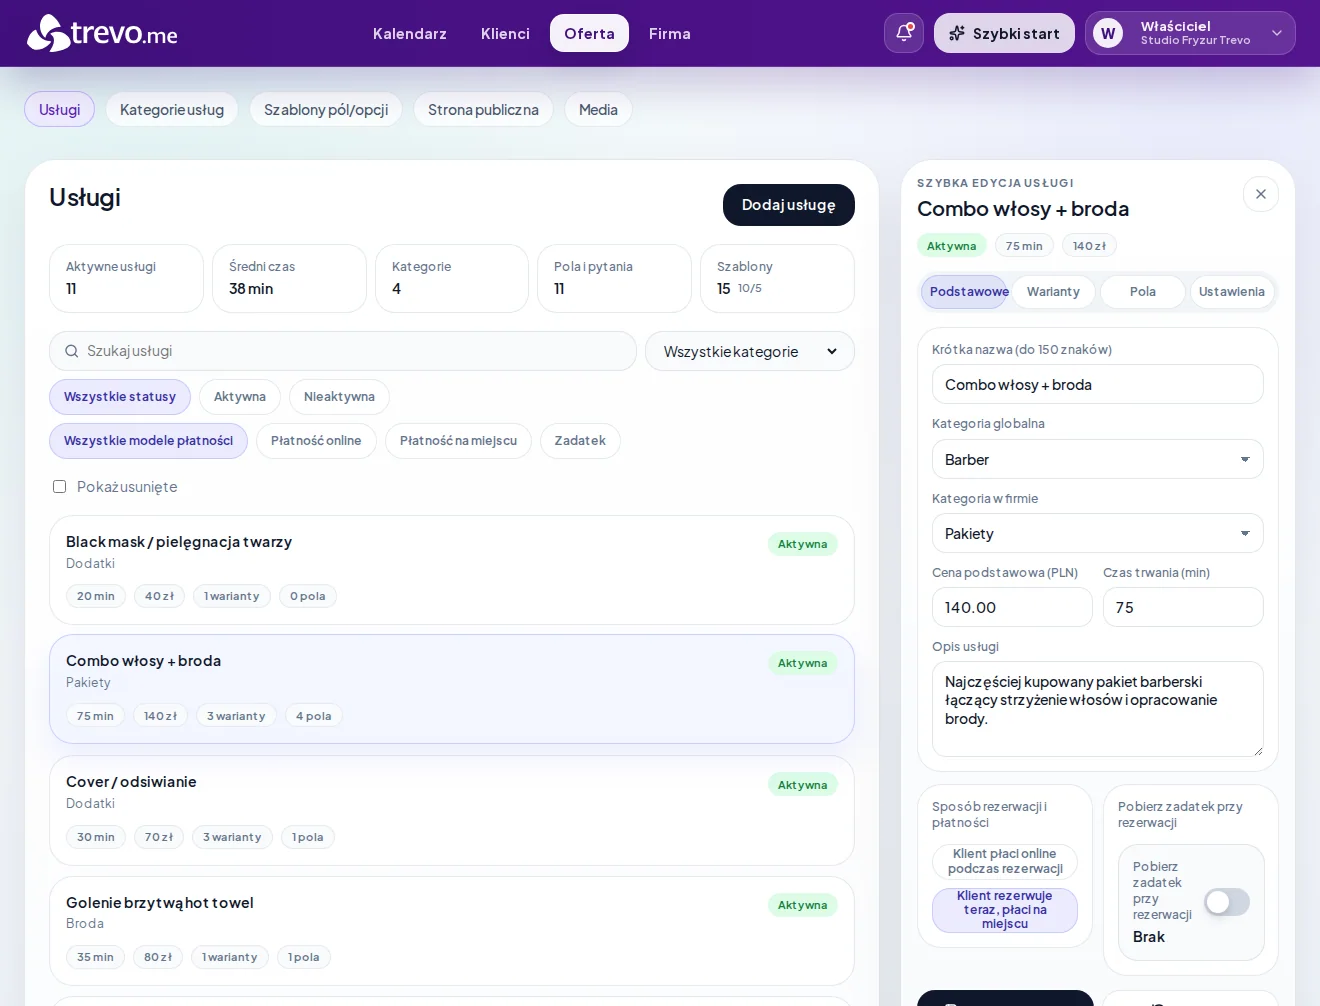The image size is (1320, 1006).
Task: Select the Warianty edit tab
Action: coord(1053,292)
